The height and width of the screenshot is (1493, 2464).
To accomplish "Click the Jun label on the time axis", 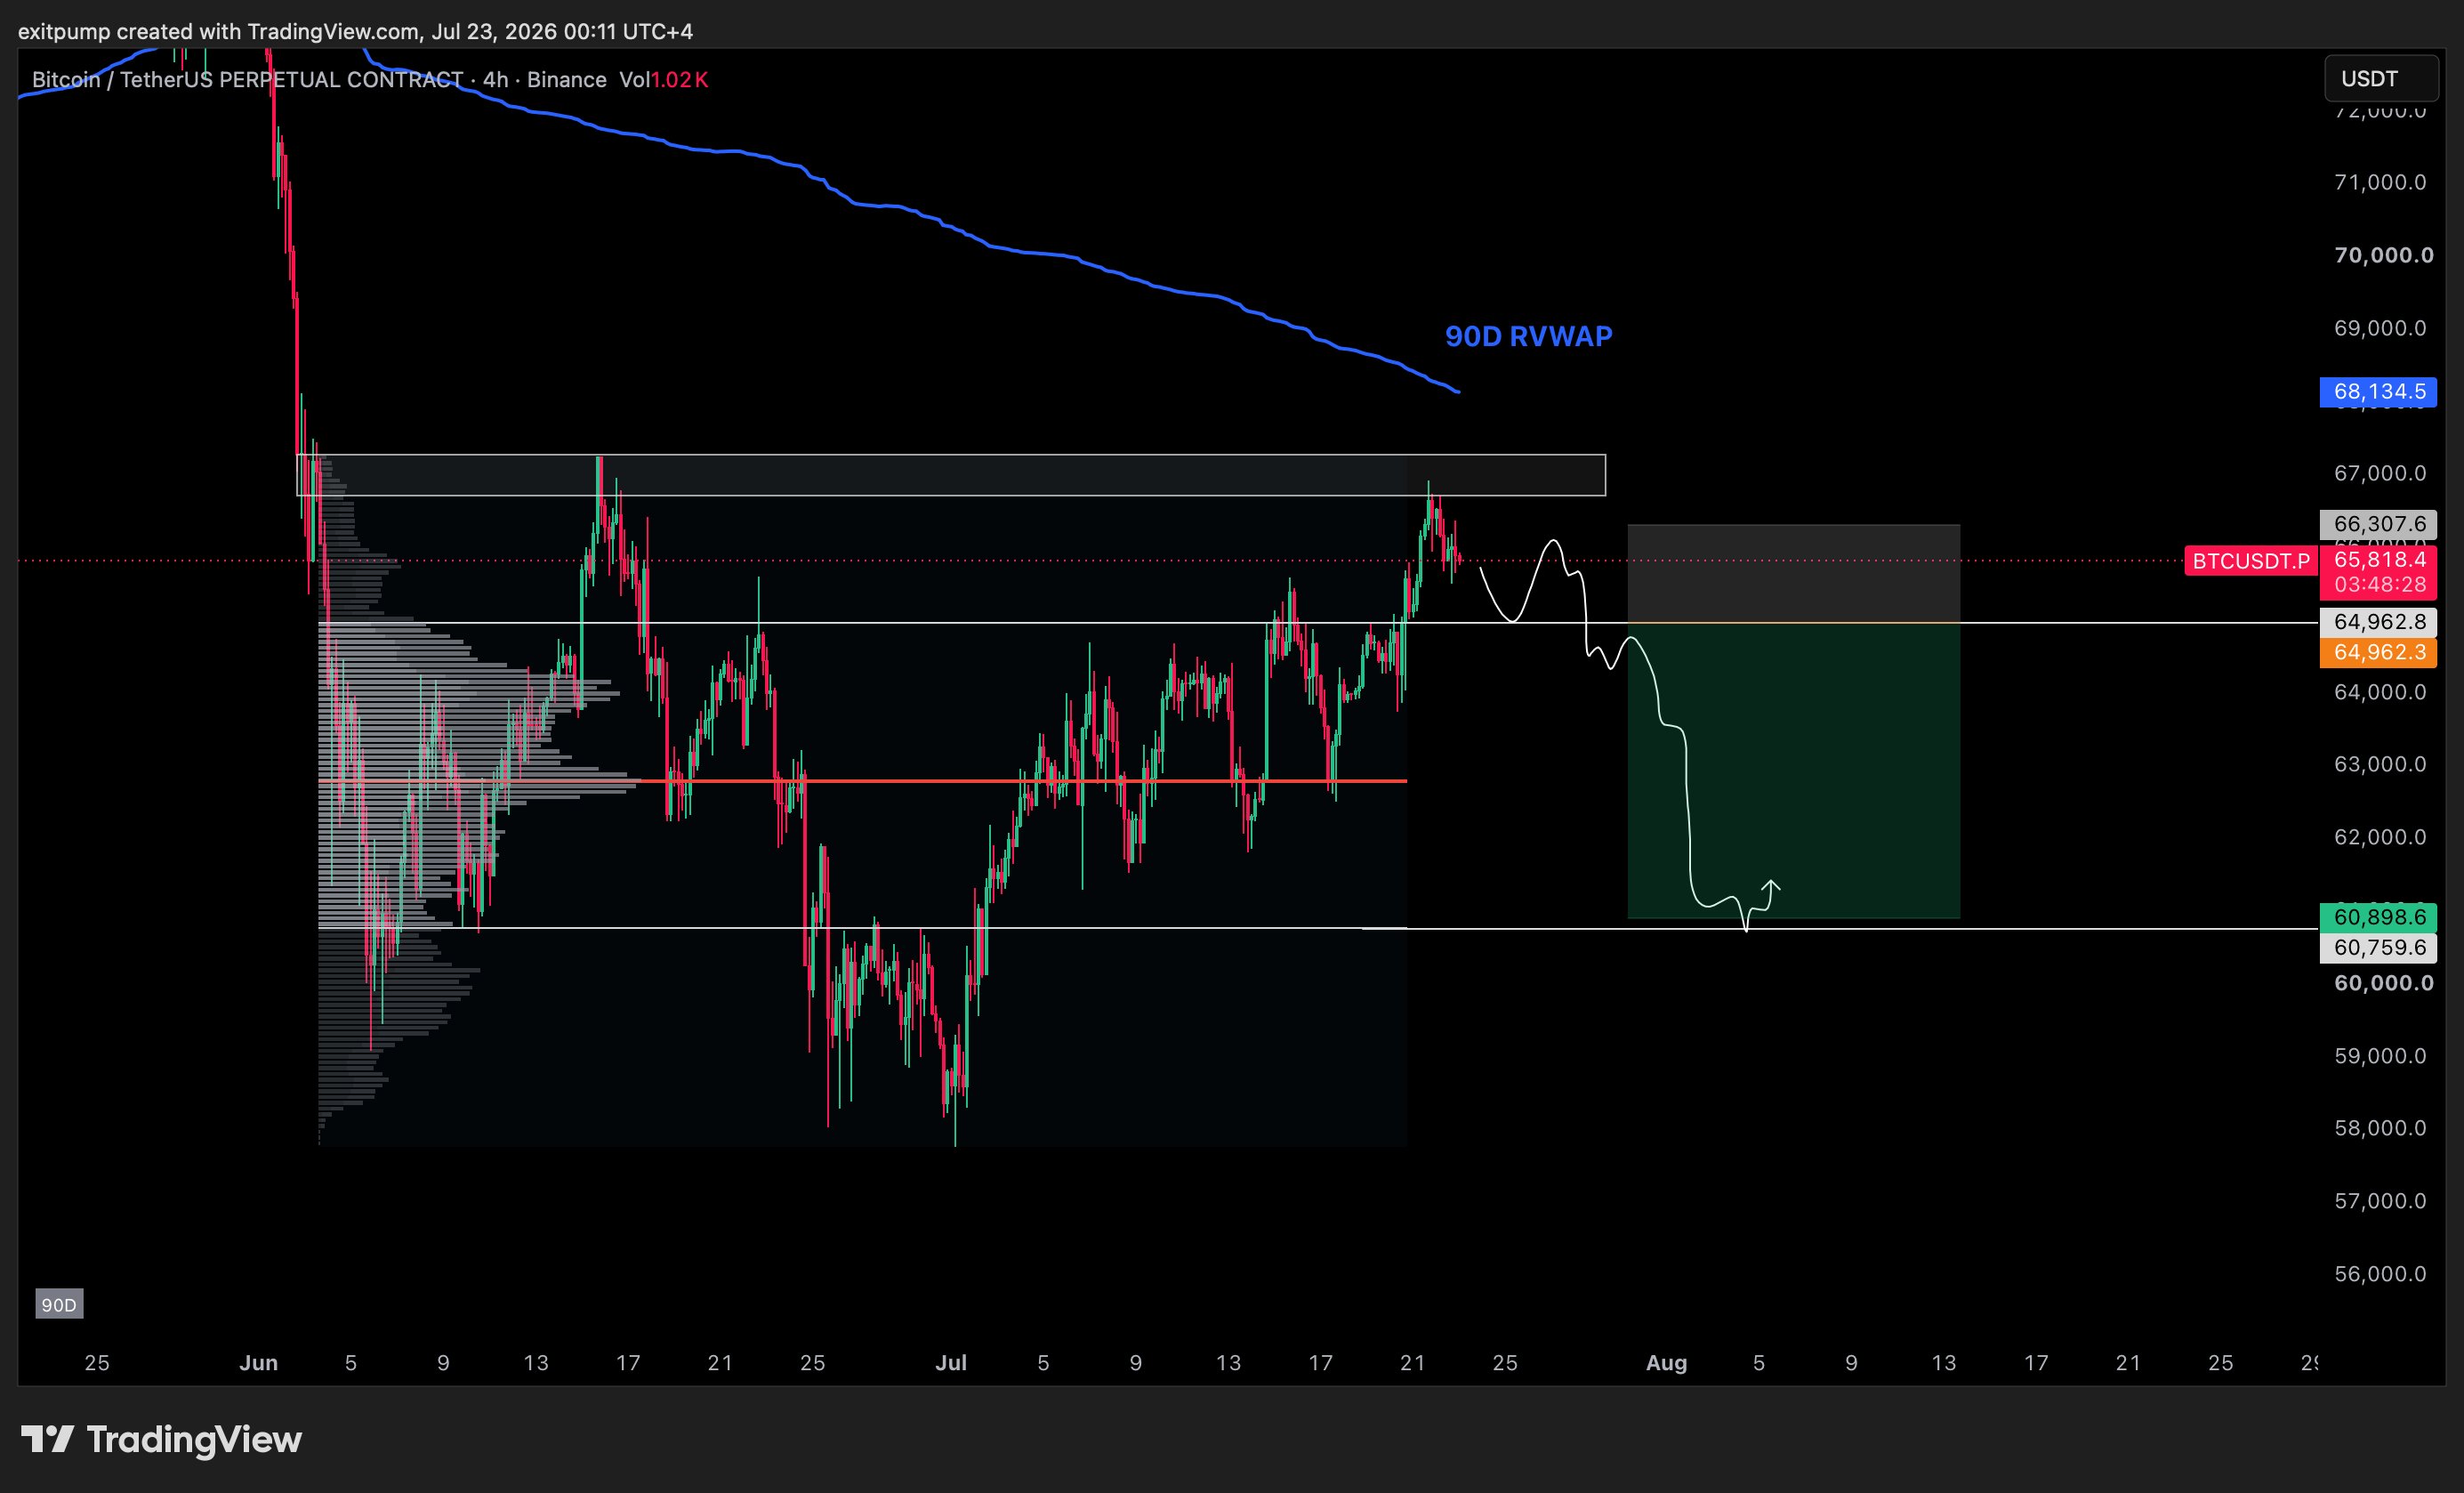I will [258, 1363].
